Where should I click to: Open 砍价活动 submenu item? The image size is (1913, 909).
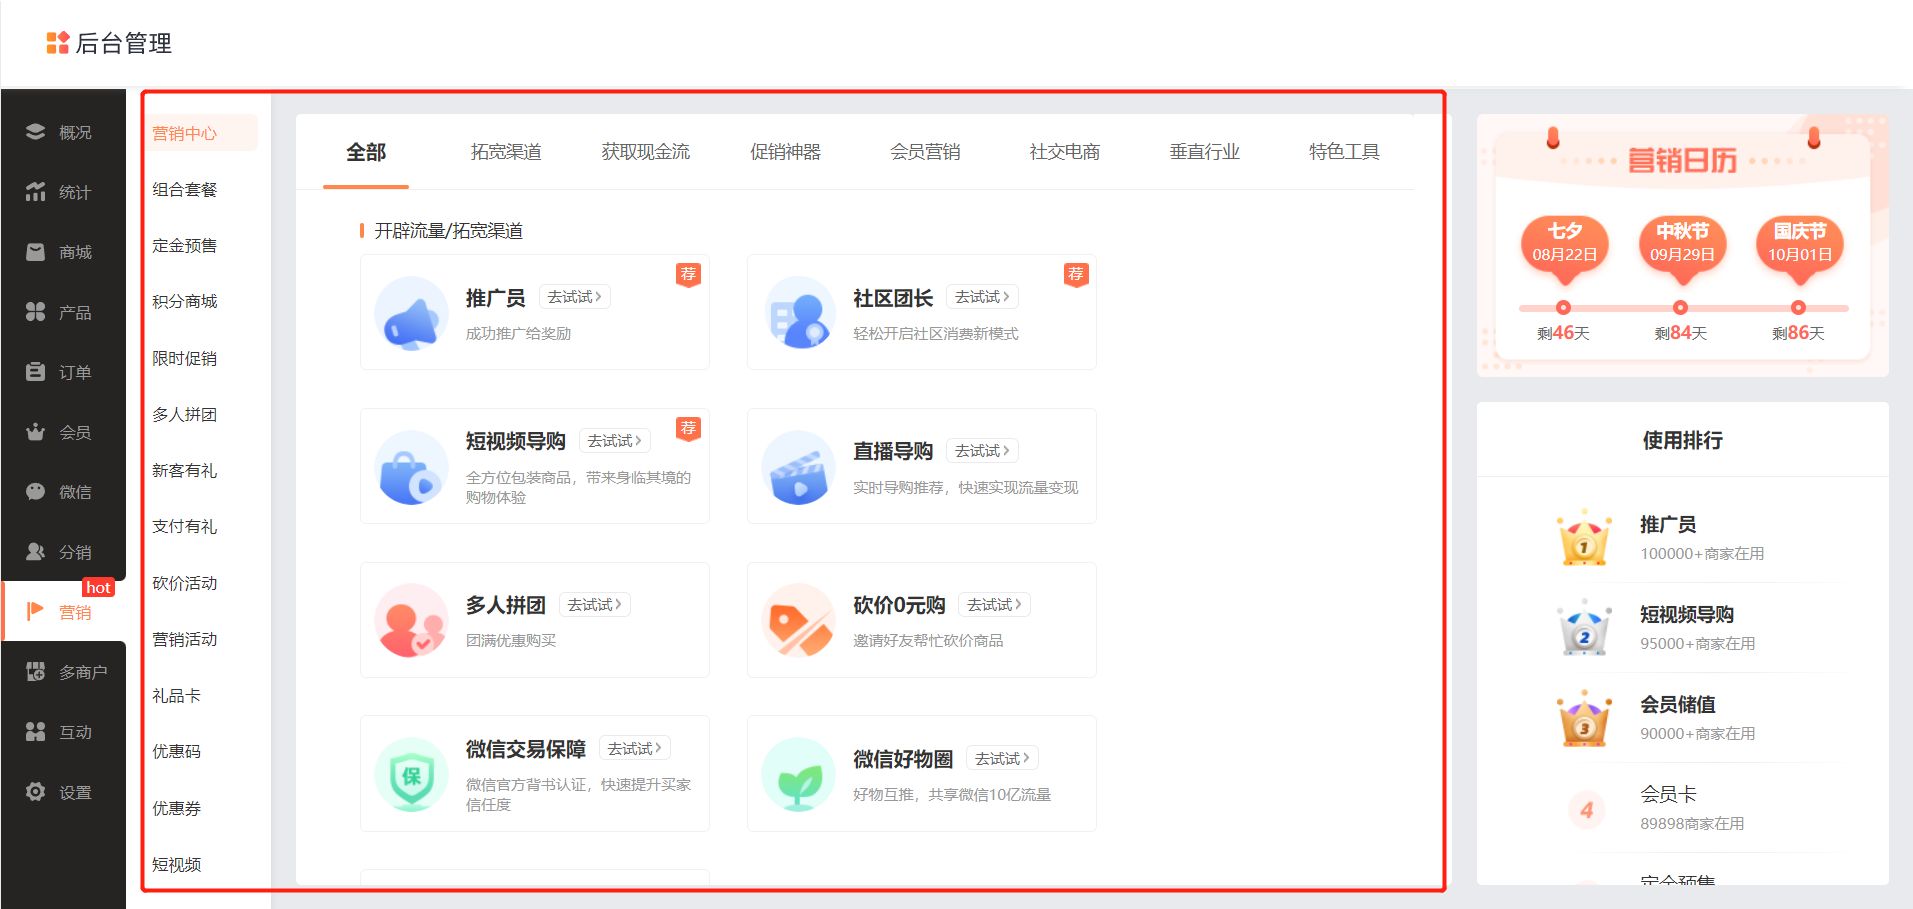(185, 583)
